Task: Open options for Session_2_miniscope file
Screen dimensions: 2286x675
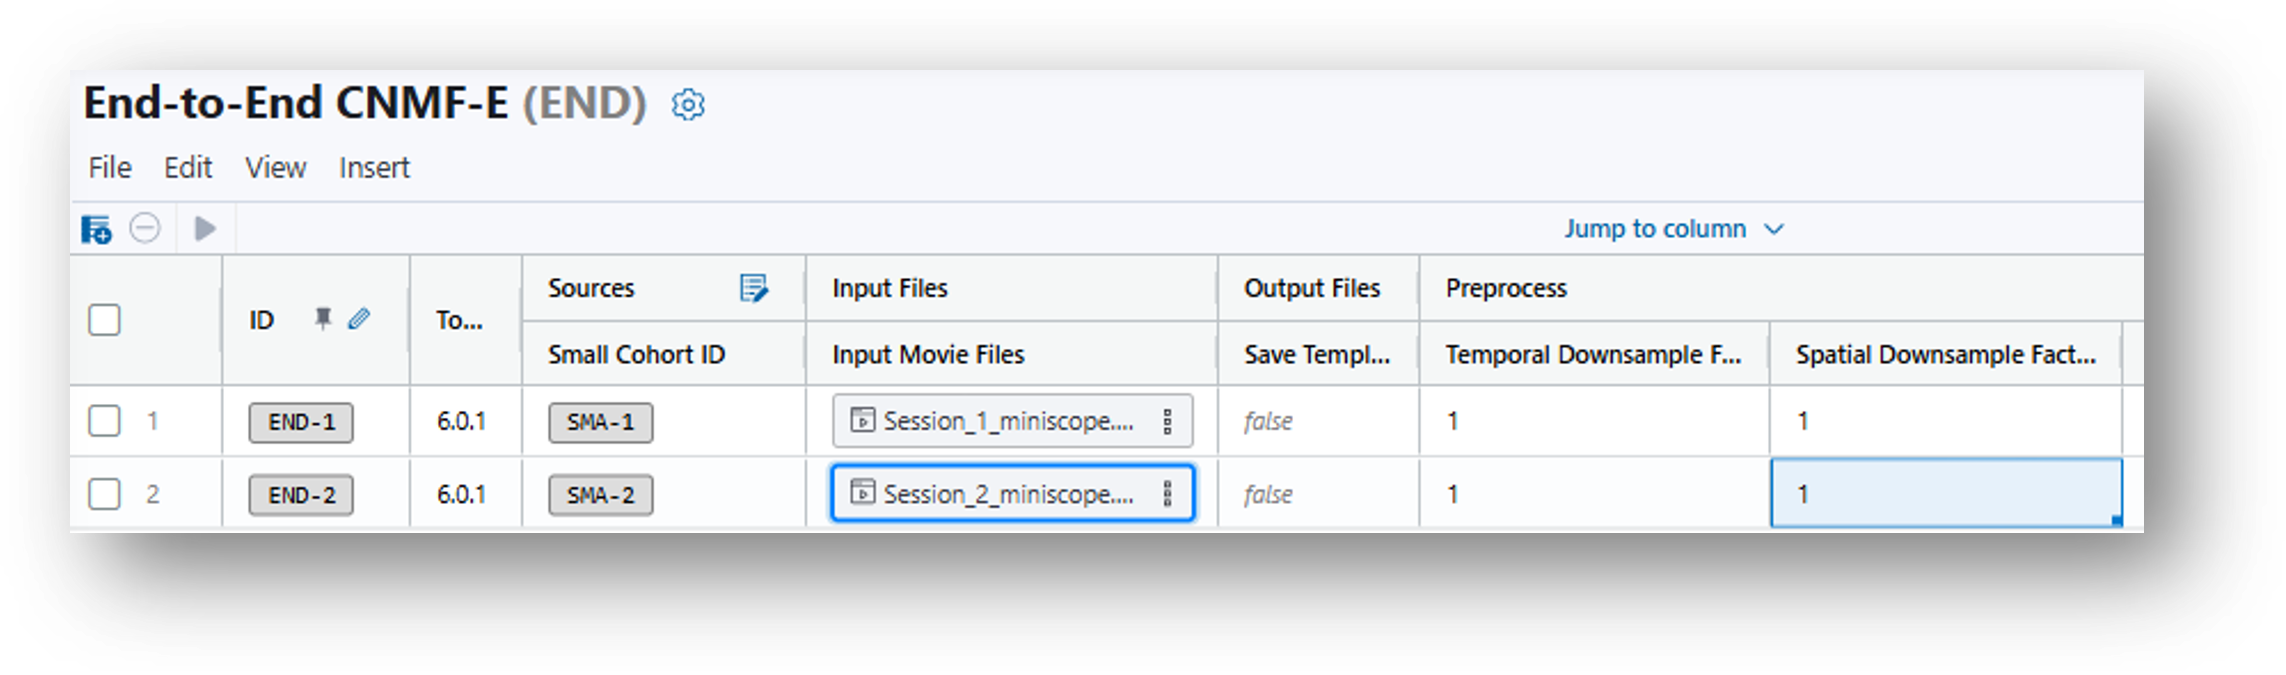Action: point(1167,494)
